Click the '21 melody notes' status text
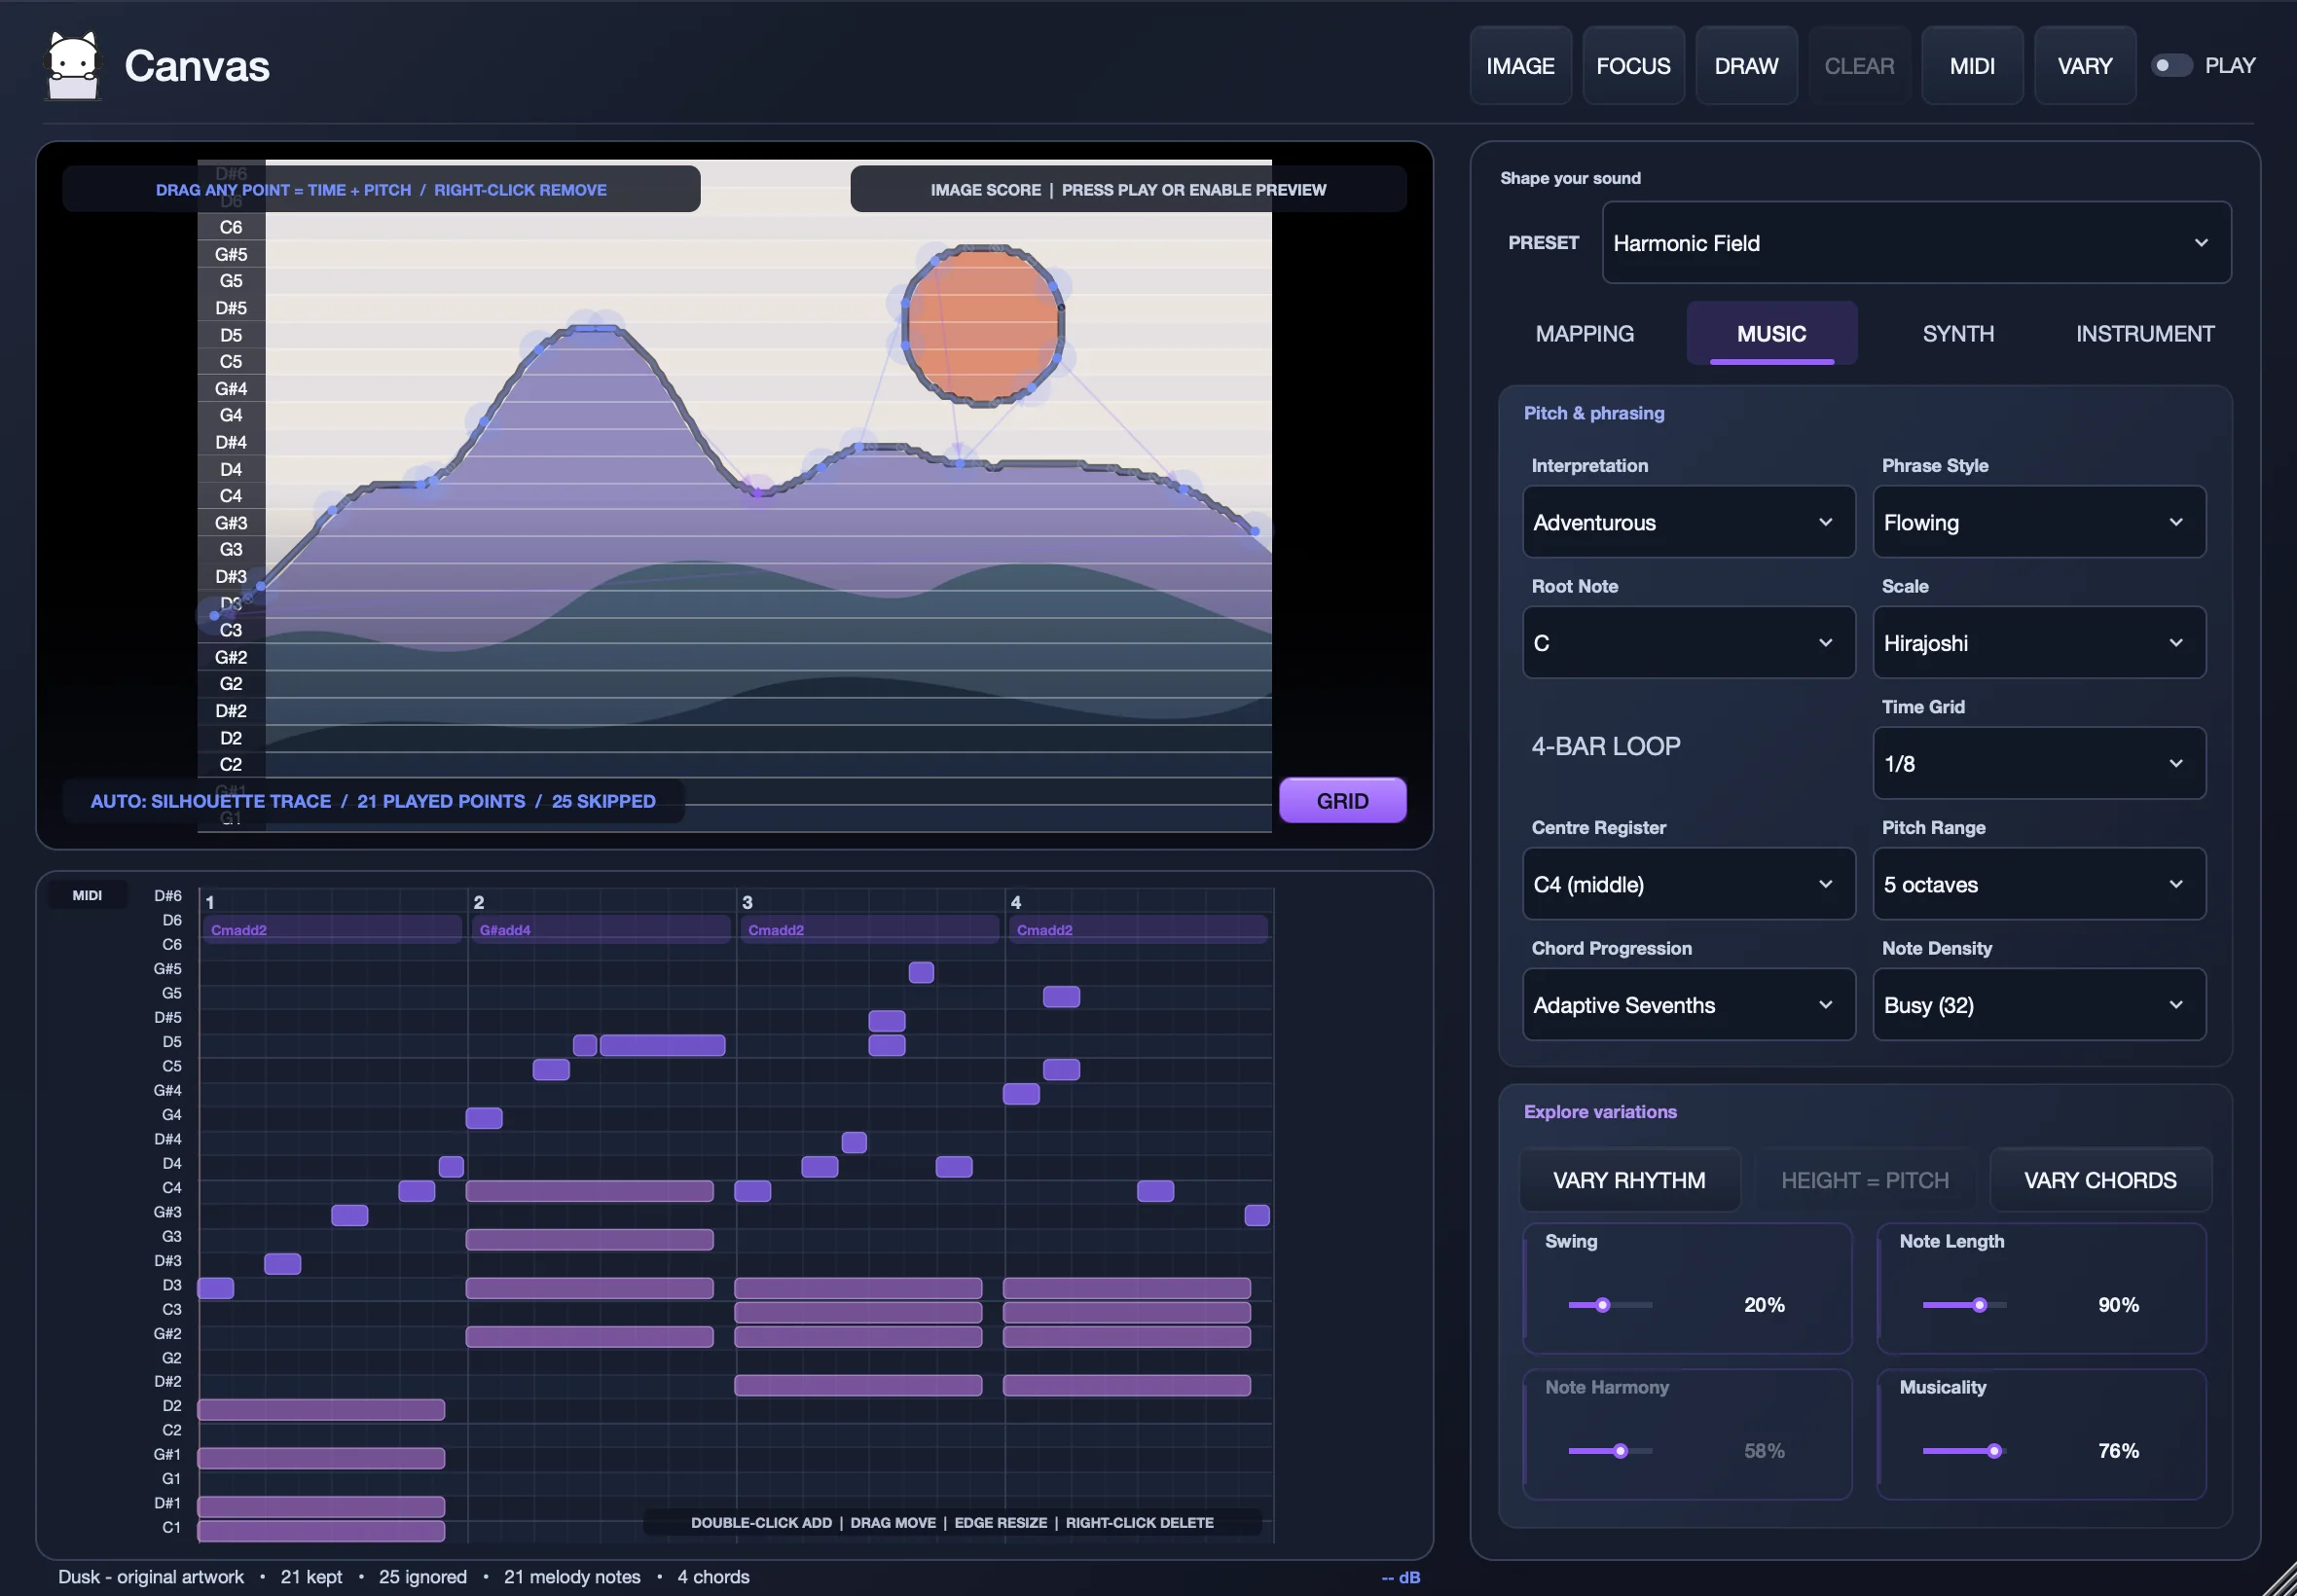 tap(572, 1576)
